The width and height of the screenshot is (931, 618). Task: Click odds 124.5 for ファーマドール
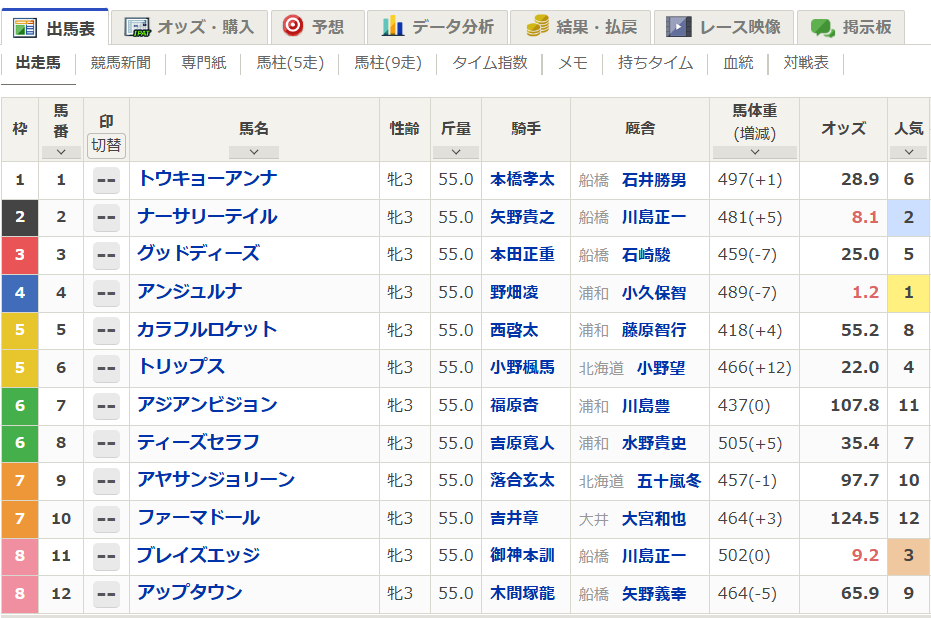(854, 518)
